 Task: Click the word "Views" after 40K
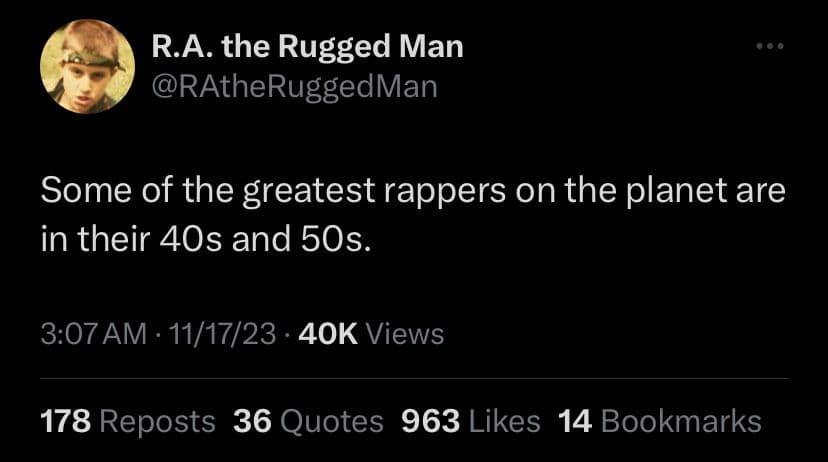tap(404, 333)
